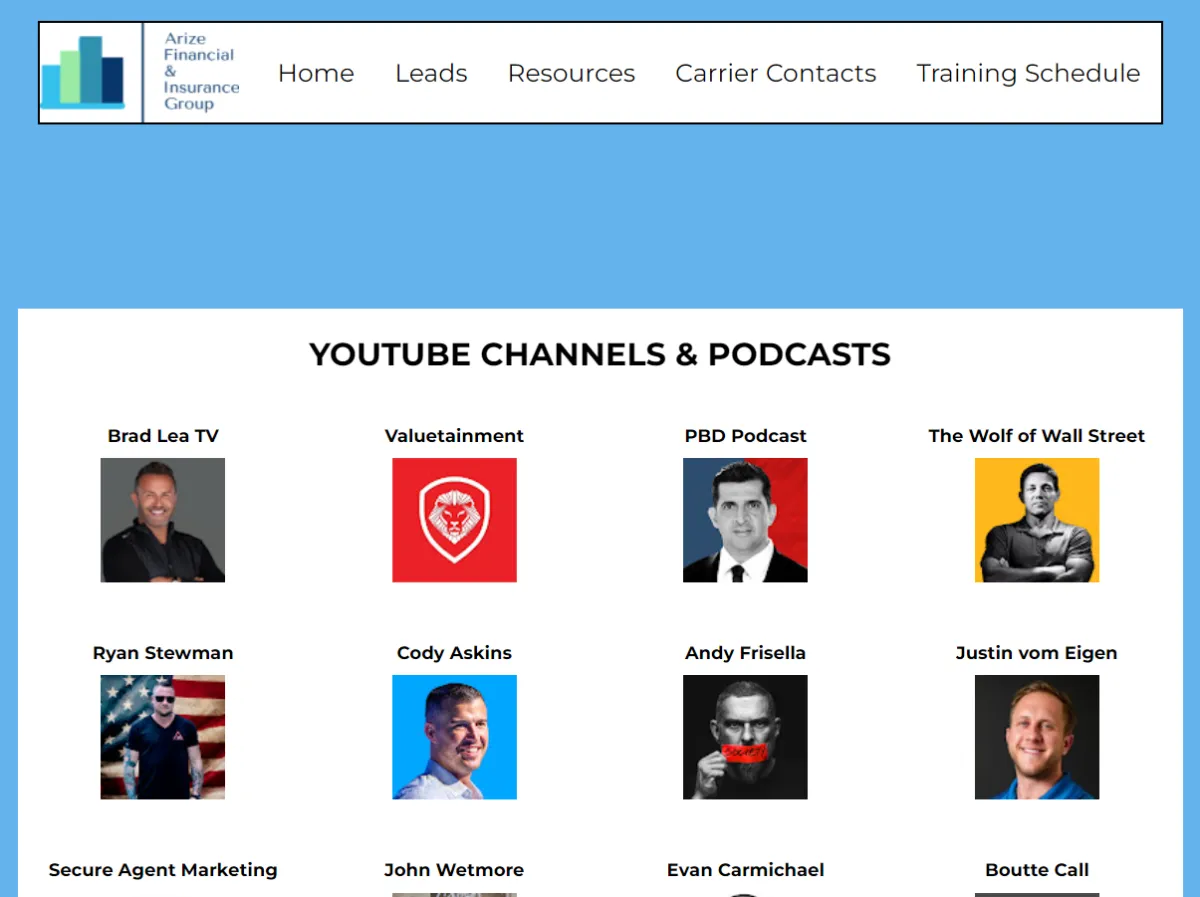Click the Valuetainment title text
This screenshot has height=897, width=1200.
point(454,436)
